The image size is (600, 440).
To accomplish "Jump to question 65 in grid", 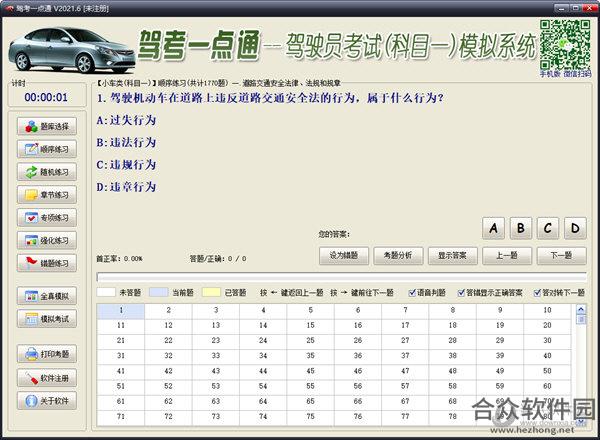I will [310, 401].
